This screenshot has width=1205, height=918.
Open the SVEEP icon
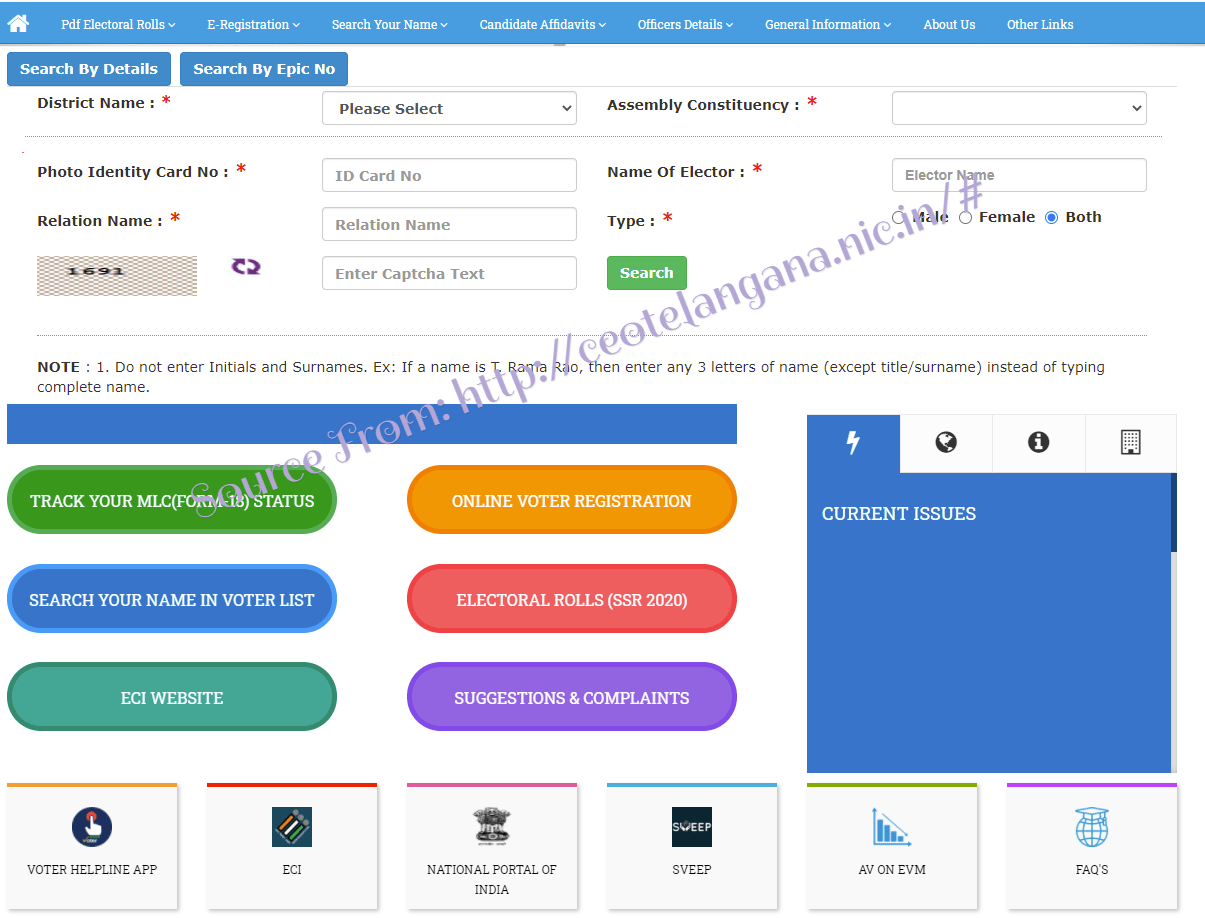pos(691,827)
